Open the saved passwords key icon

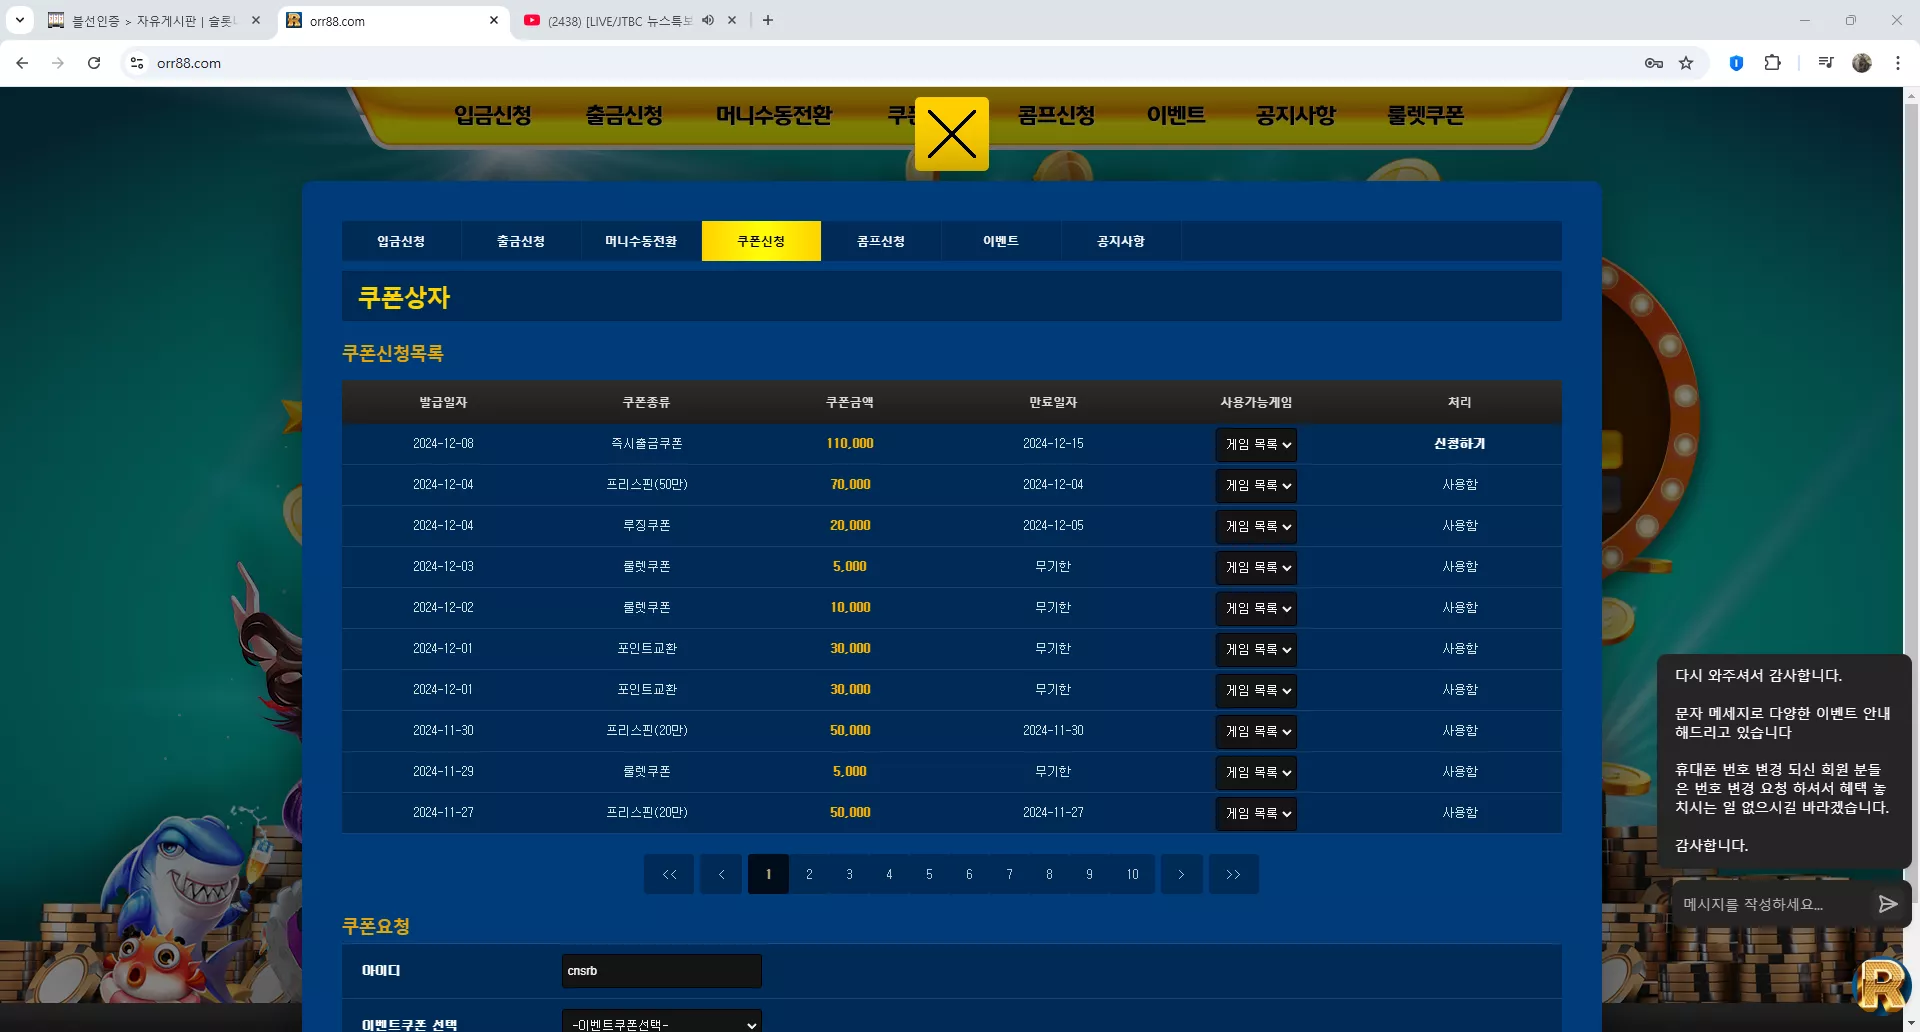coord(1654,63)
